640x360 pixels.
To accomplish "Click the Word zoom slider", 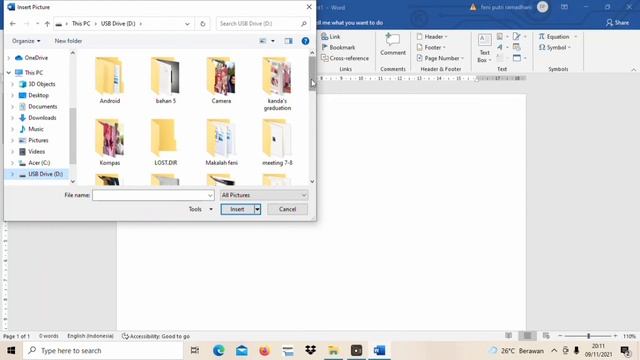I will [x=588, y=336].
